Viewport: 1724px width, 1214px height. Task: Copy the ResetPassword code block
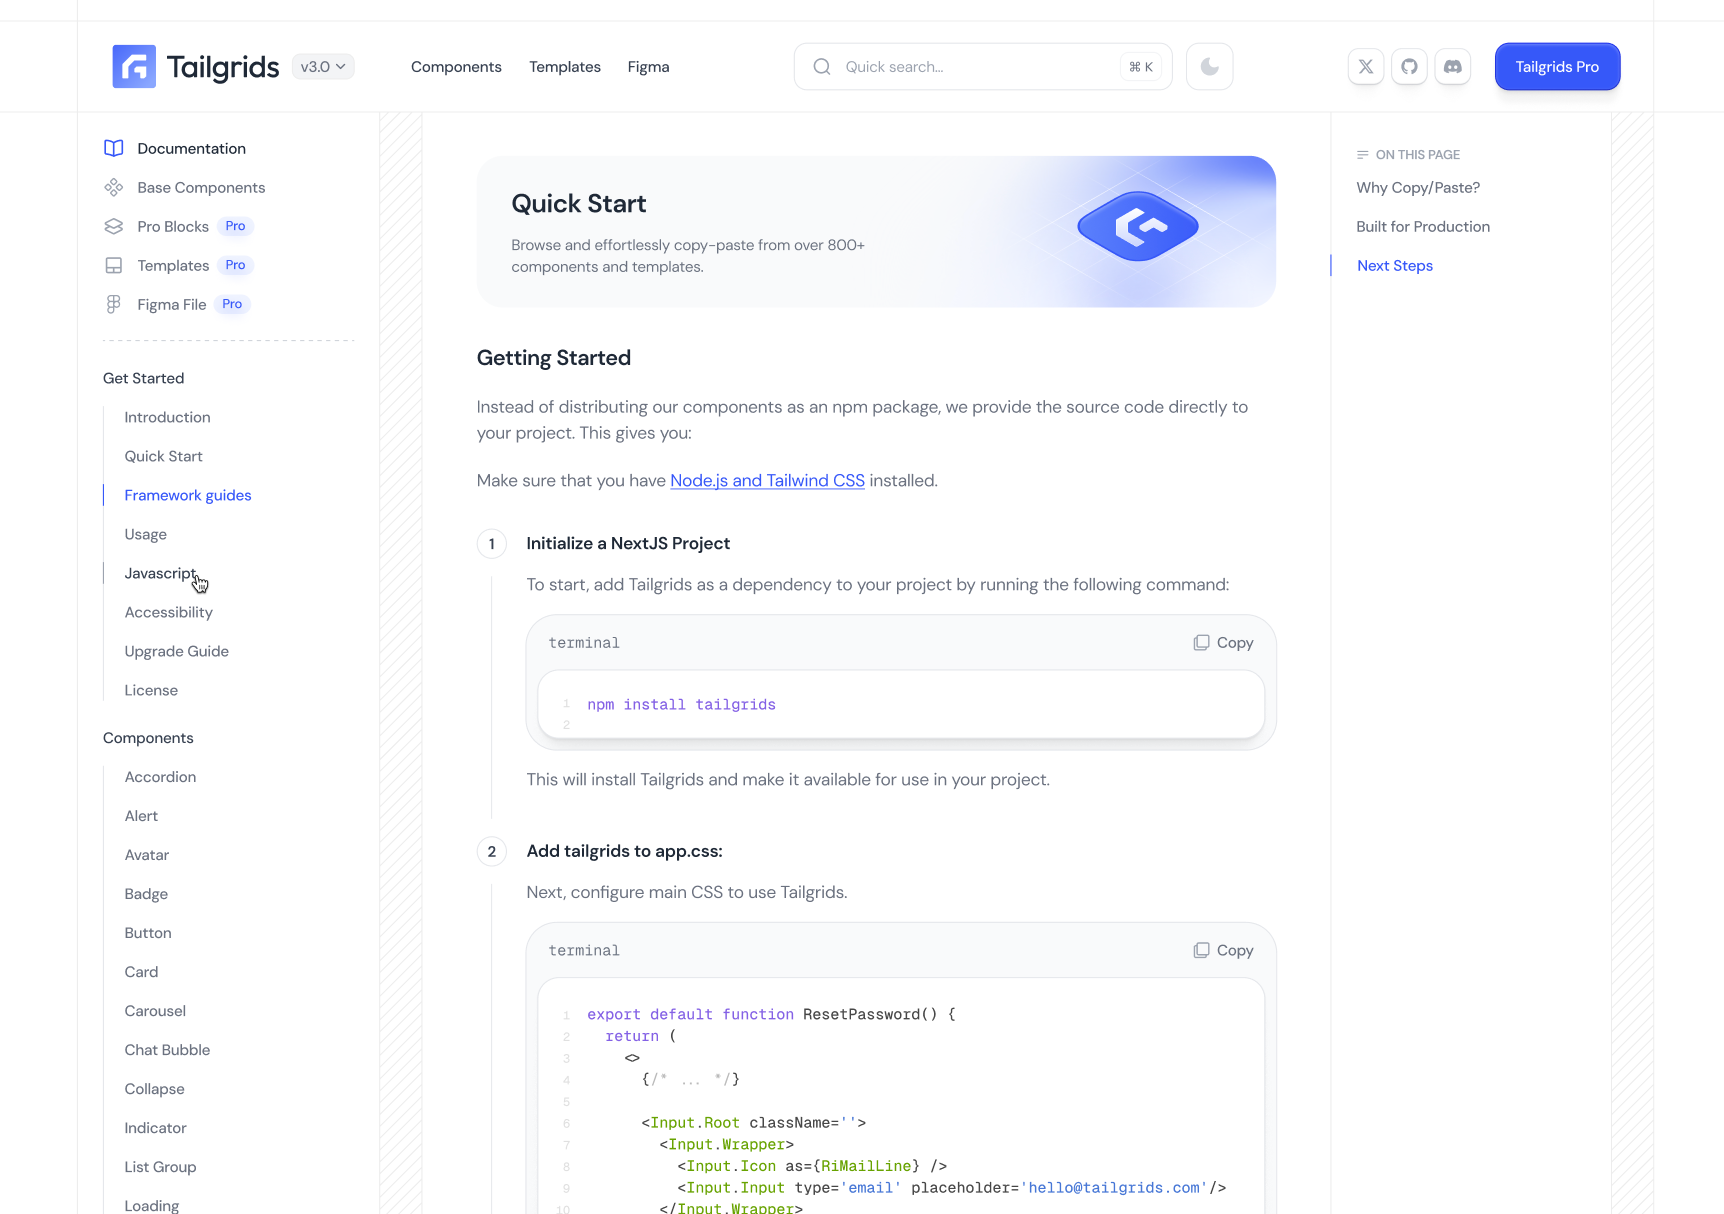click(1223, 951)
